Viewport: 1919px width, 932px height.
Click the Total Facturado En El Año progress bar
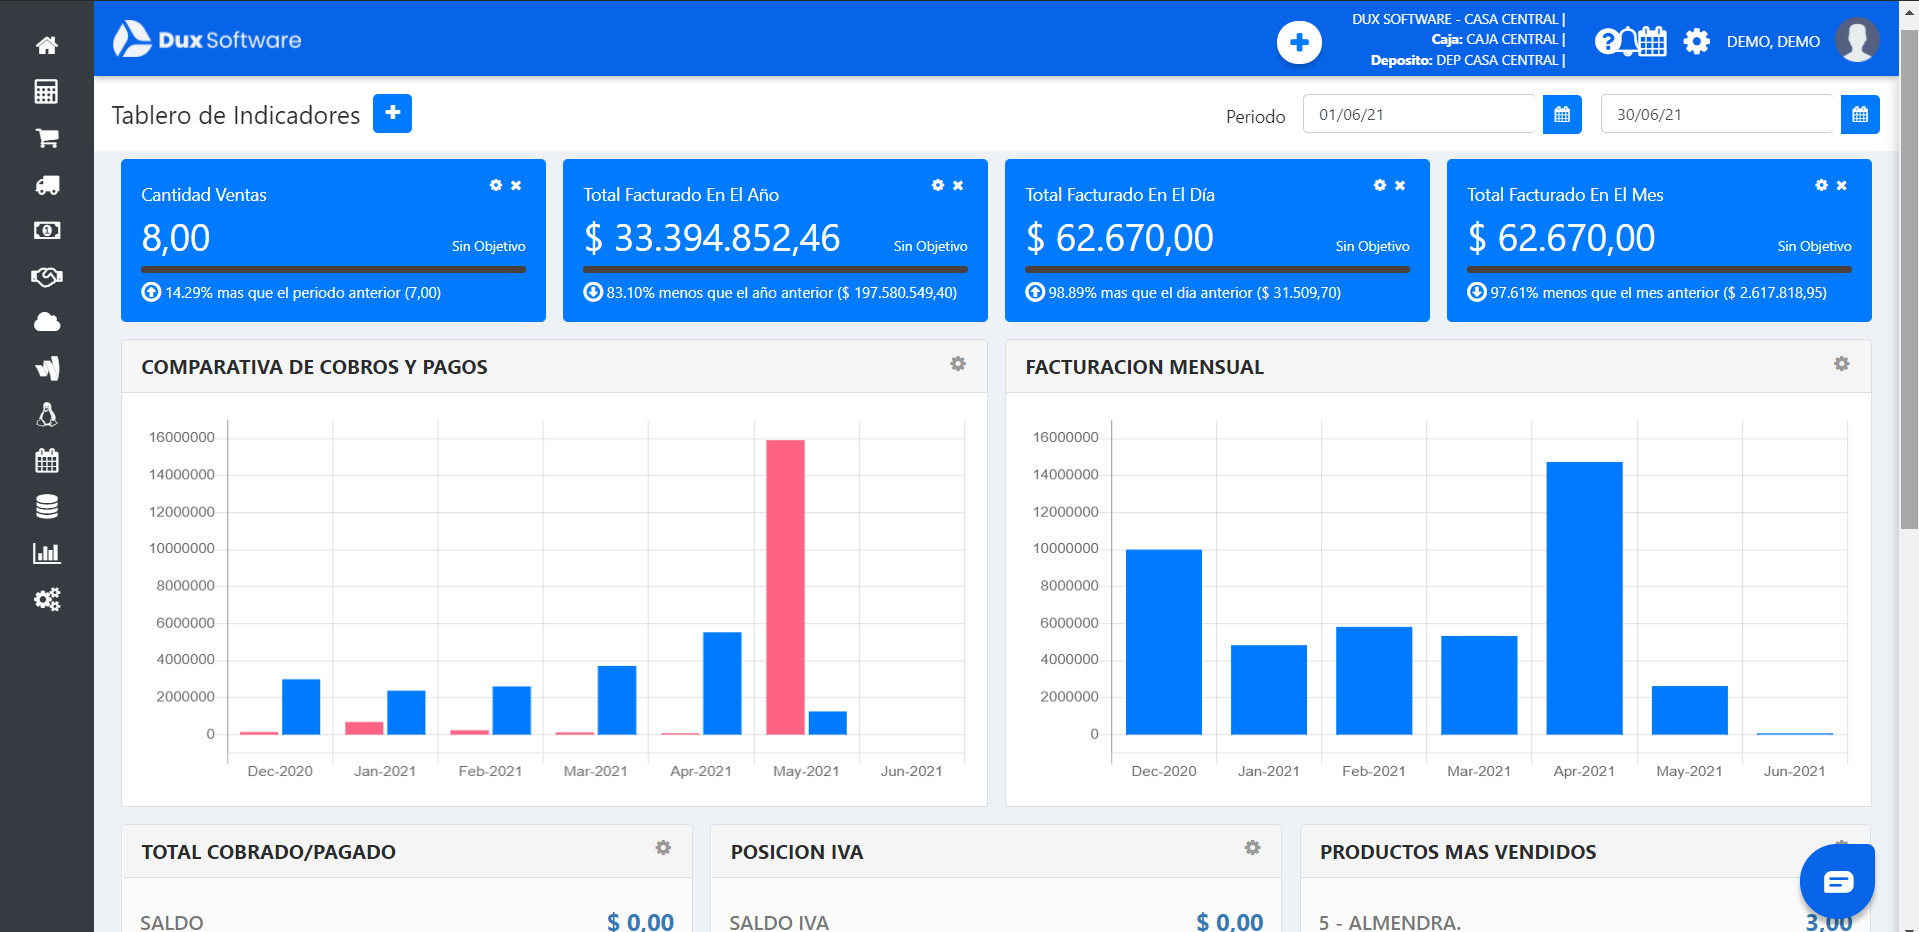point(775,269)
